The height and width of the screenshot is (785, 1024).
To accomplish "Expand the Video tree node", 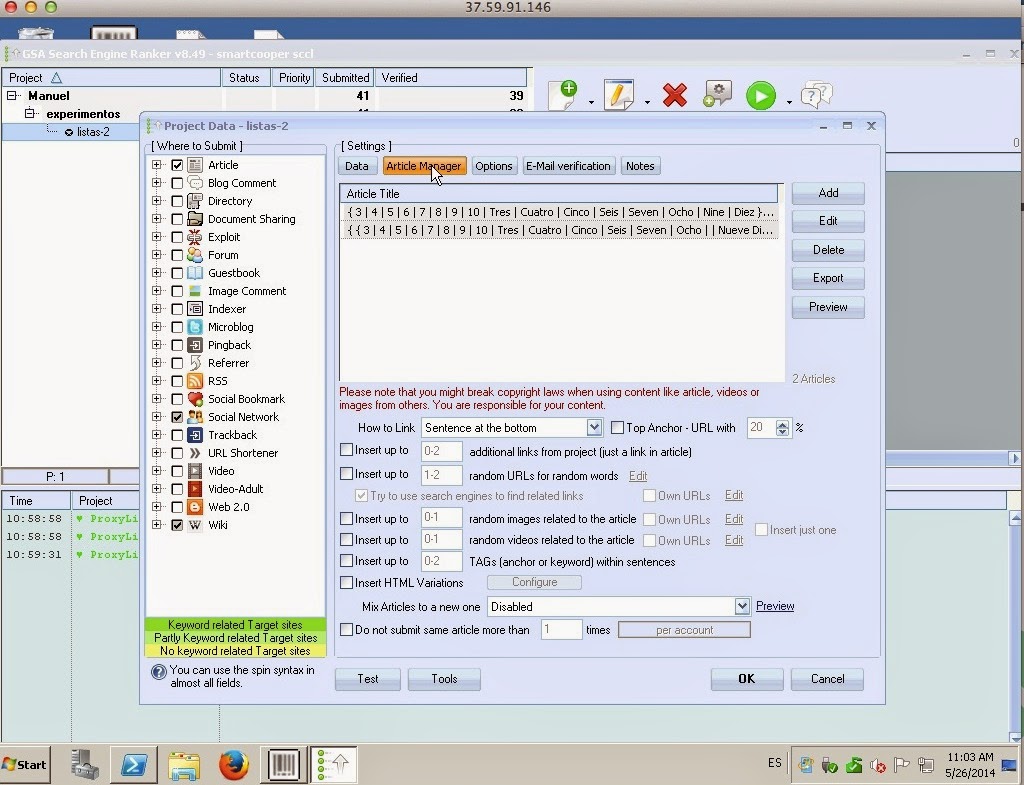I will coord(157,471).
